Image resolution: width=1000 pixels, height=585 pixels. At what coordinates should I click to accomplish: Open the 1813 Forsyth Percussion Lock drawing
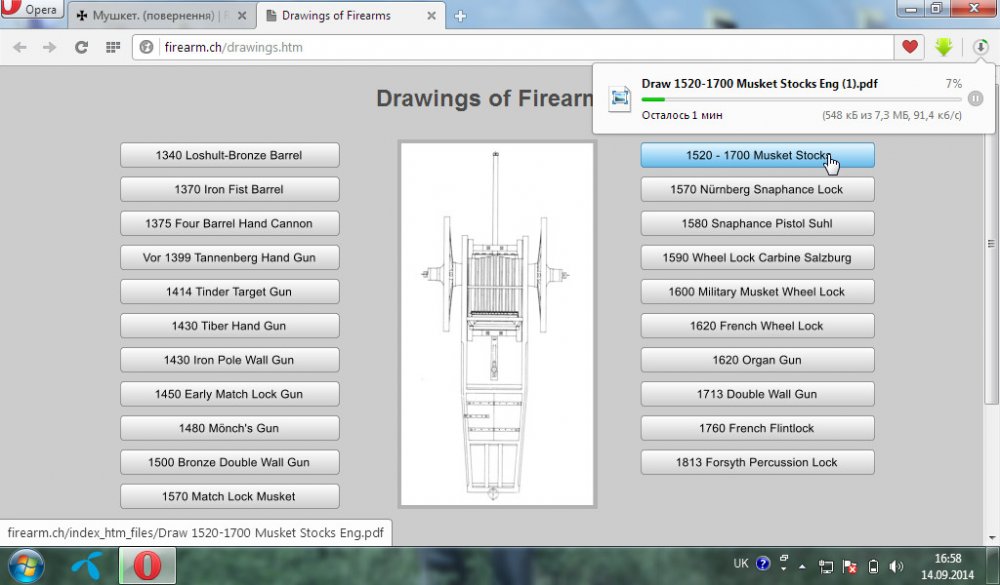click(x=757, y=463)
